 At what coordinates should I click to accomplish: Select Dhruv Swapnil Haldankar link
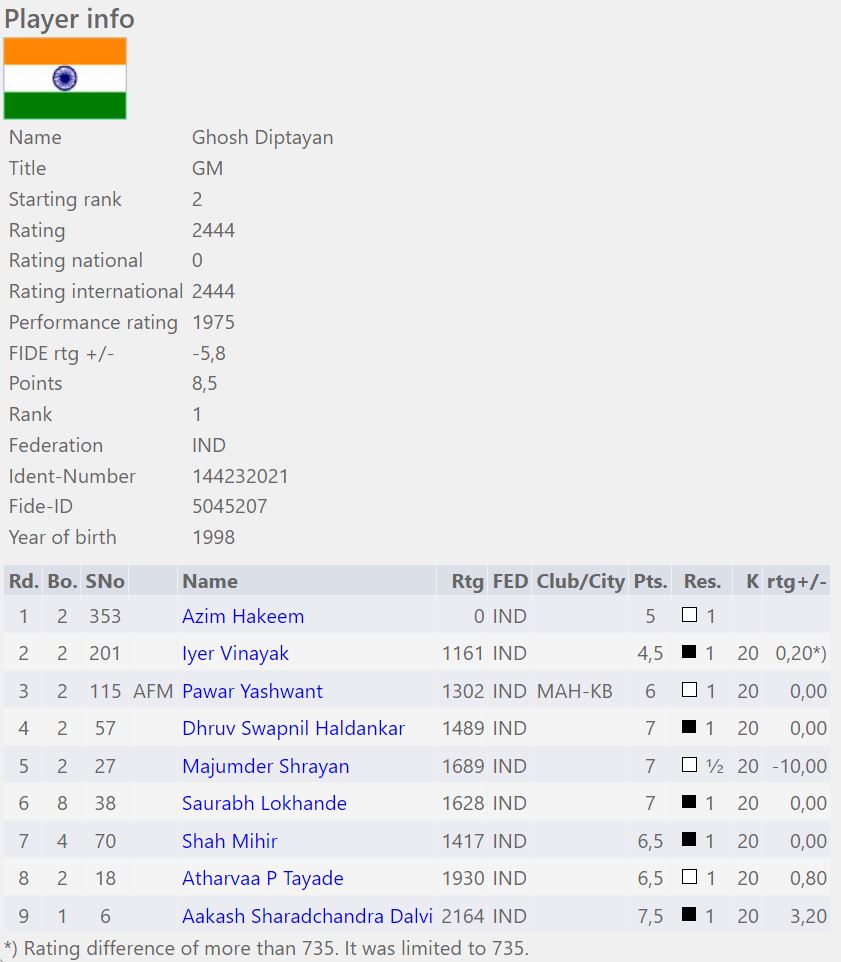click(293, 729)
